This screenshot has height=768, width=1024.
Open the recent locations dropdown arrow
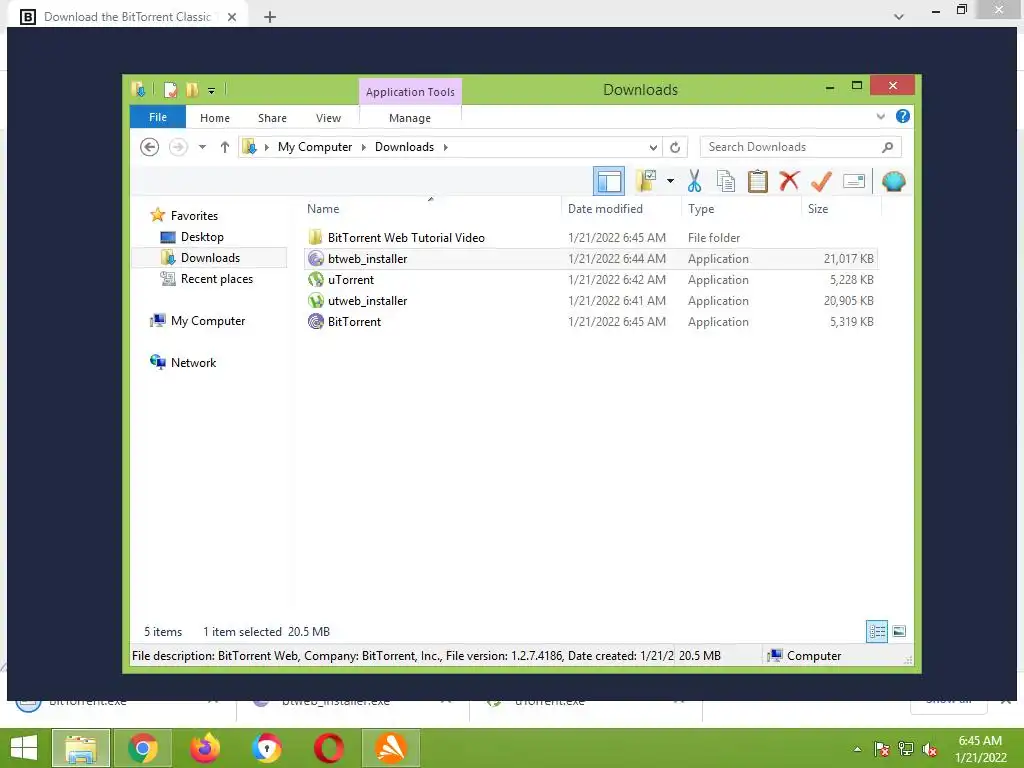[202, 147]
